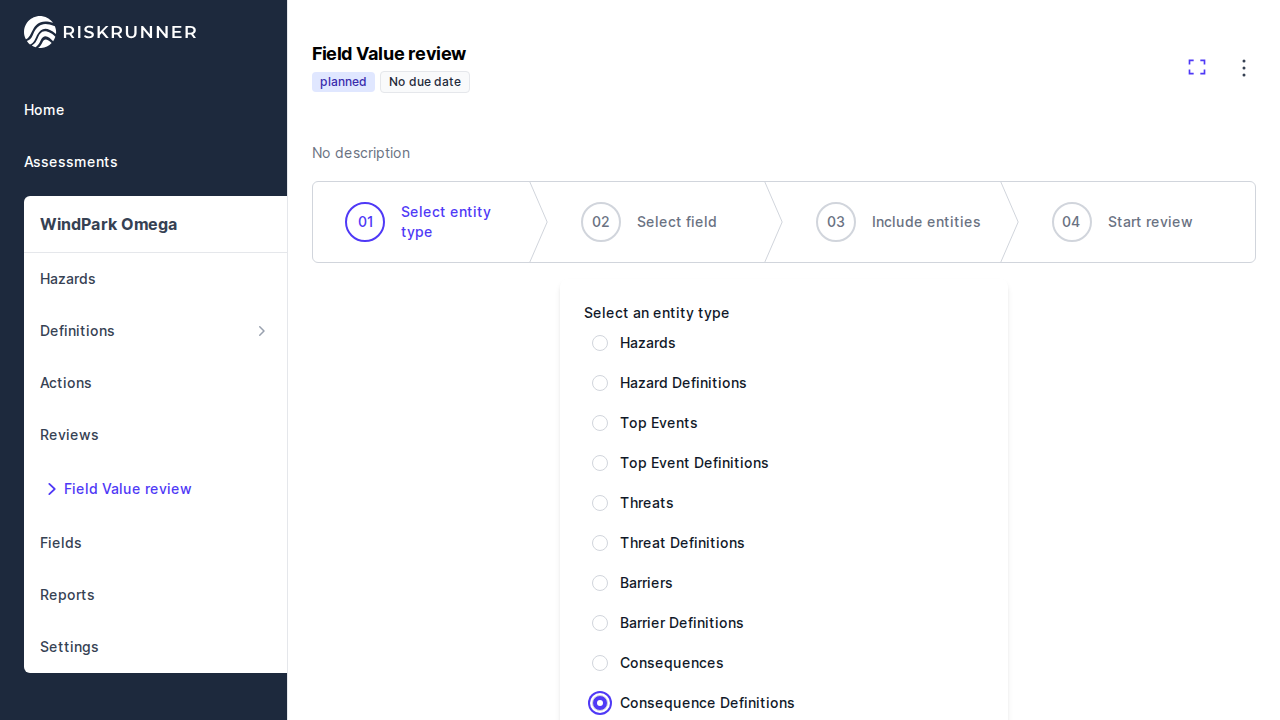Open the Reports sidebar item
This screenshot has height=720, width=1280.
coord(67,595)
